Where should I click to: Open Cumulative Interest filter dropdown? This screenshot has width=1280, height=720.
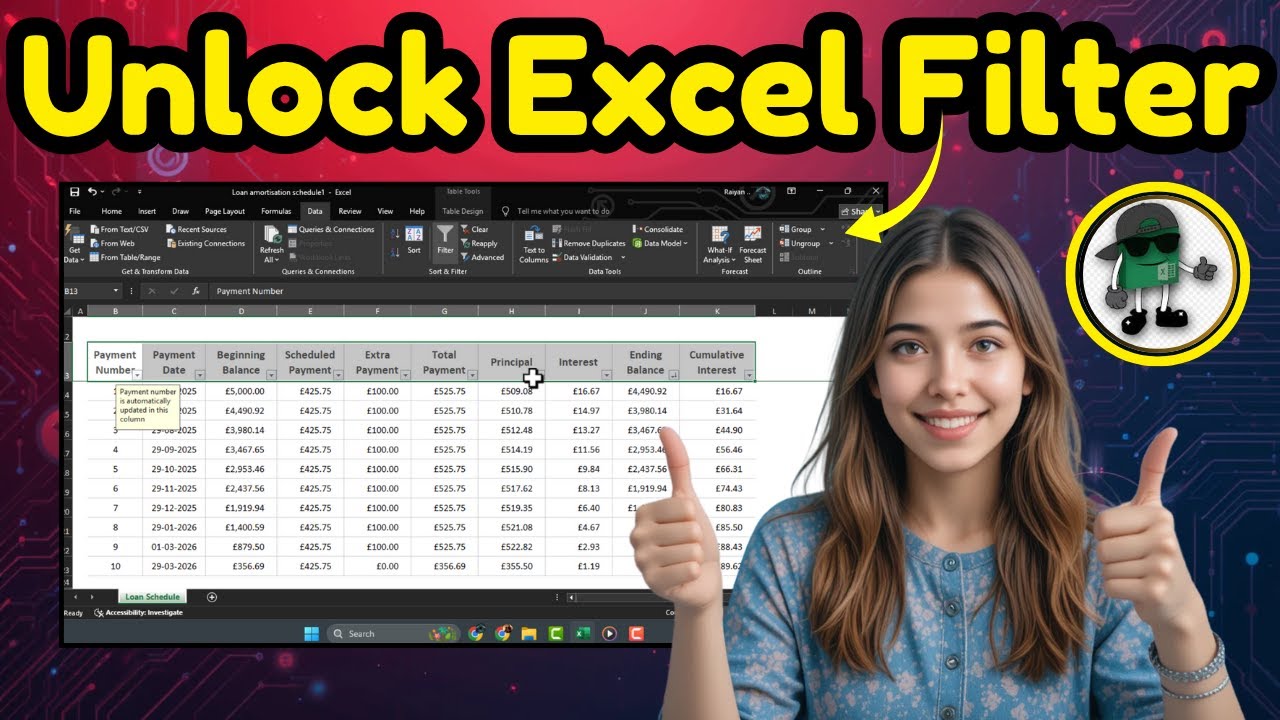click(749, 374)
